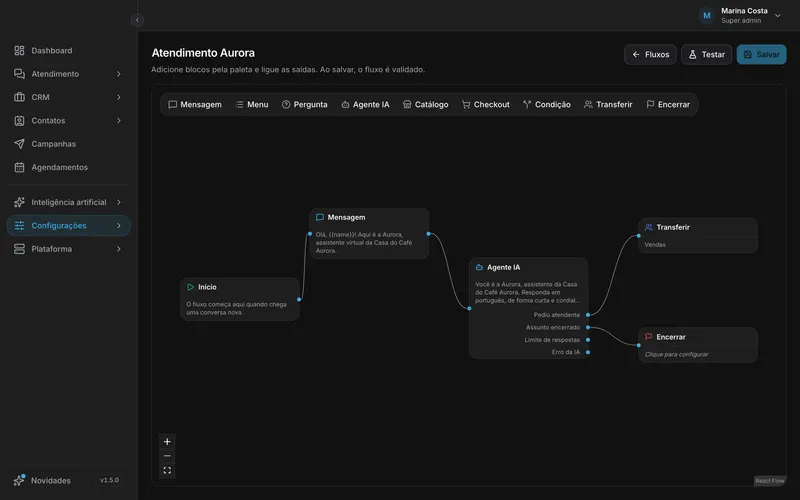The image size is (800, 500).
Task: Select the Início node text
Action: (236, 308)
